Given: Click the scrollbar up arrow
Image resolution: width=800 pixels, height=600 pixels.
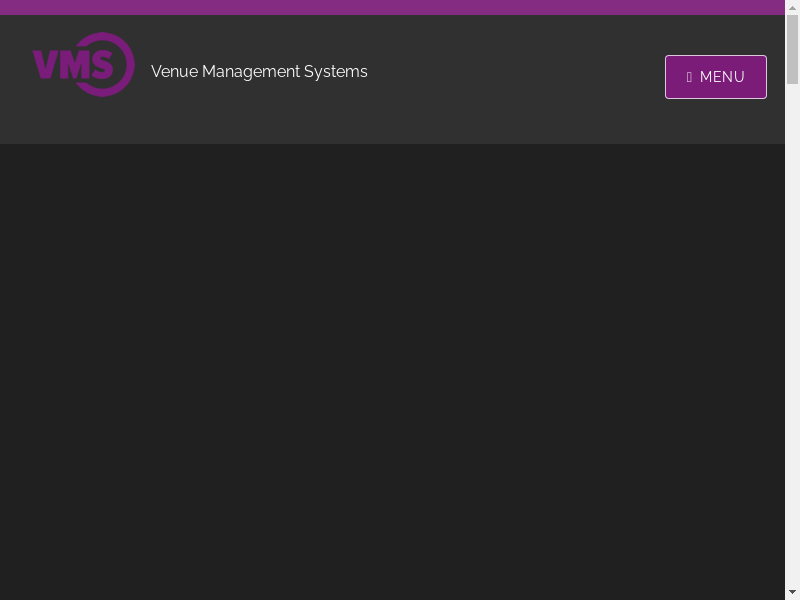Looking at the screenshot, I should pos(792,7).
